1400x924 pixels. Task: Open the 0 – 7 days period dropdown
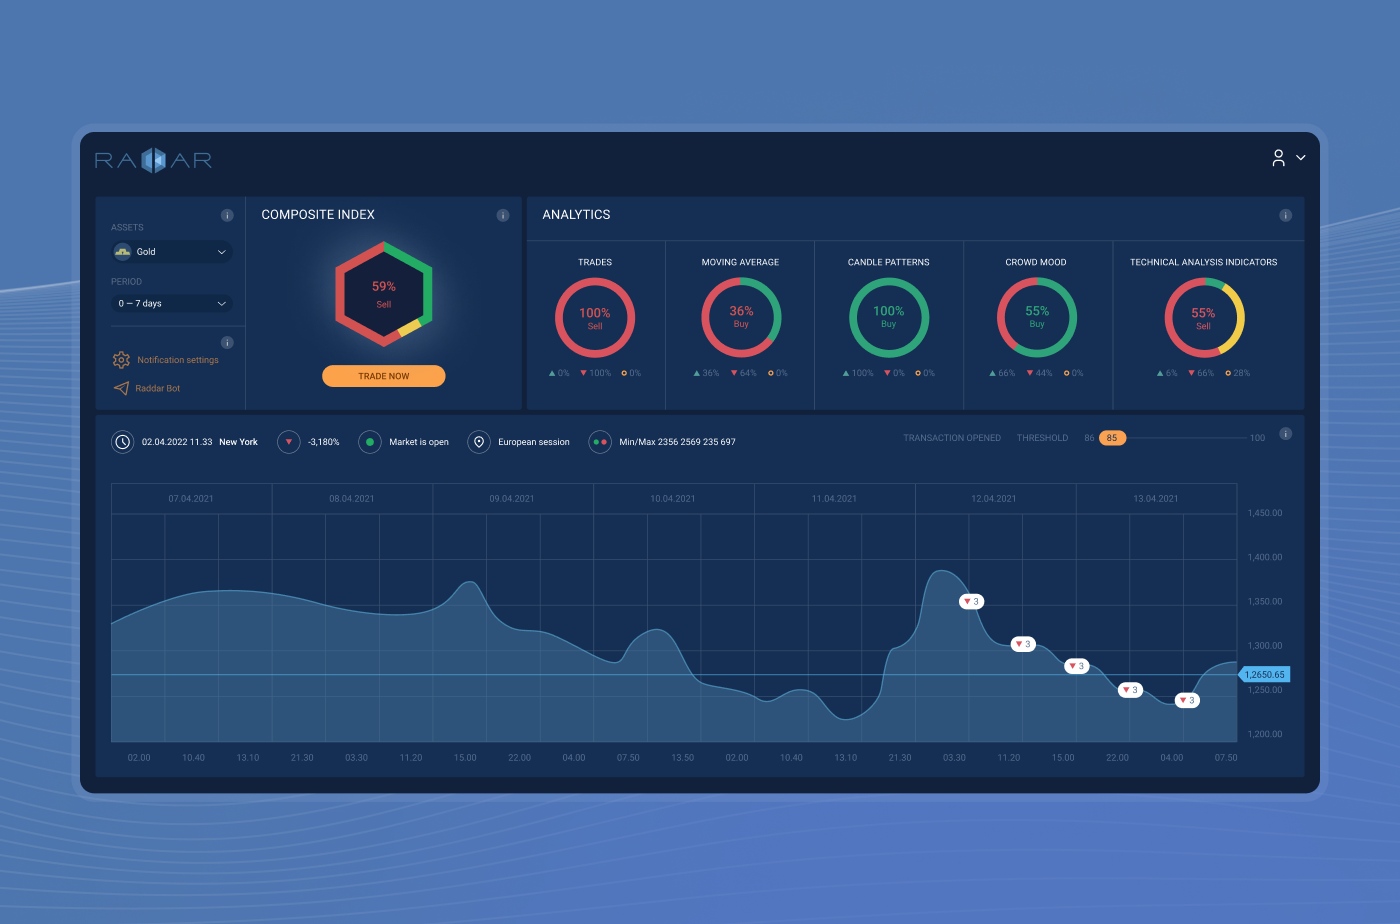[172, 303]
